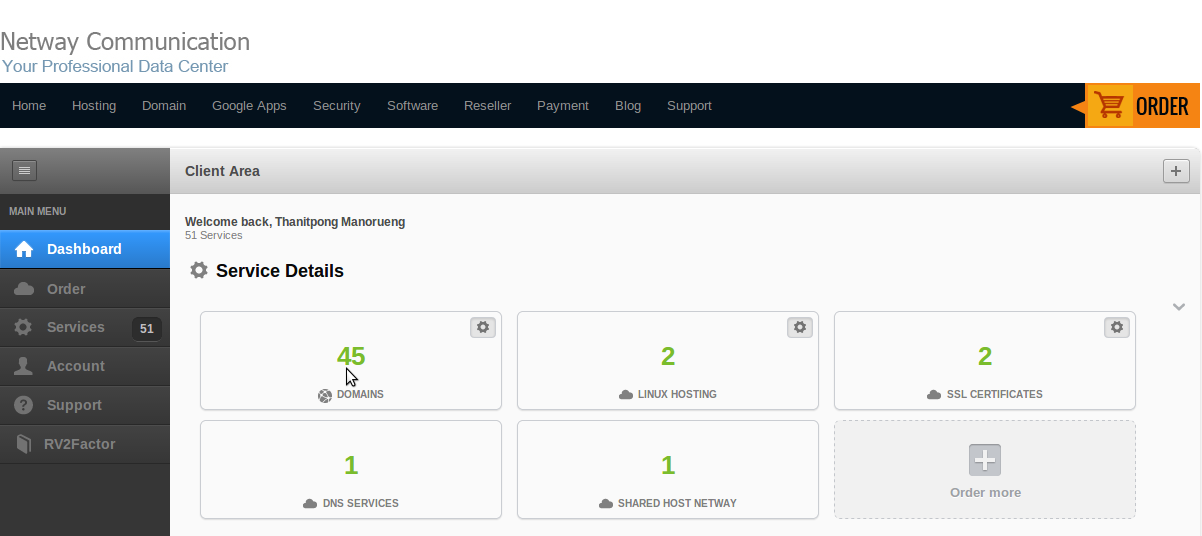Open Services in the sidebar

tap(75, 327)
